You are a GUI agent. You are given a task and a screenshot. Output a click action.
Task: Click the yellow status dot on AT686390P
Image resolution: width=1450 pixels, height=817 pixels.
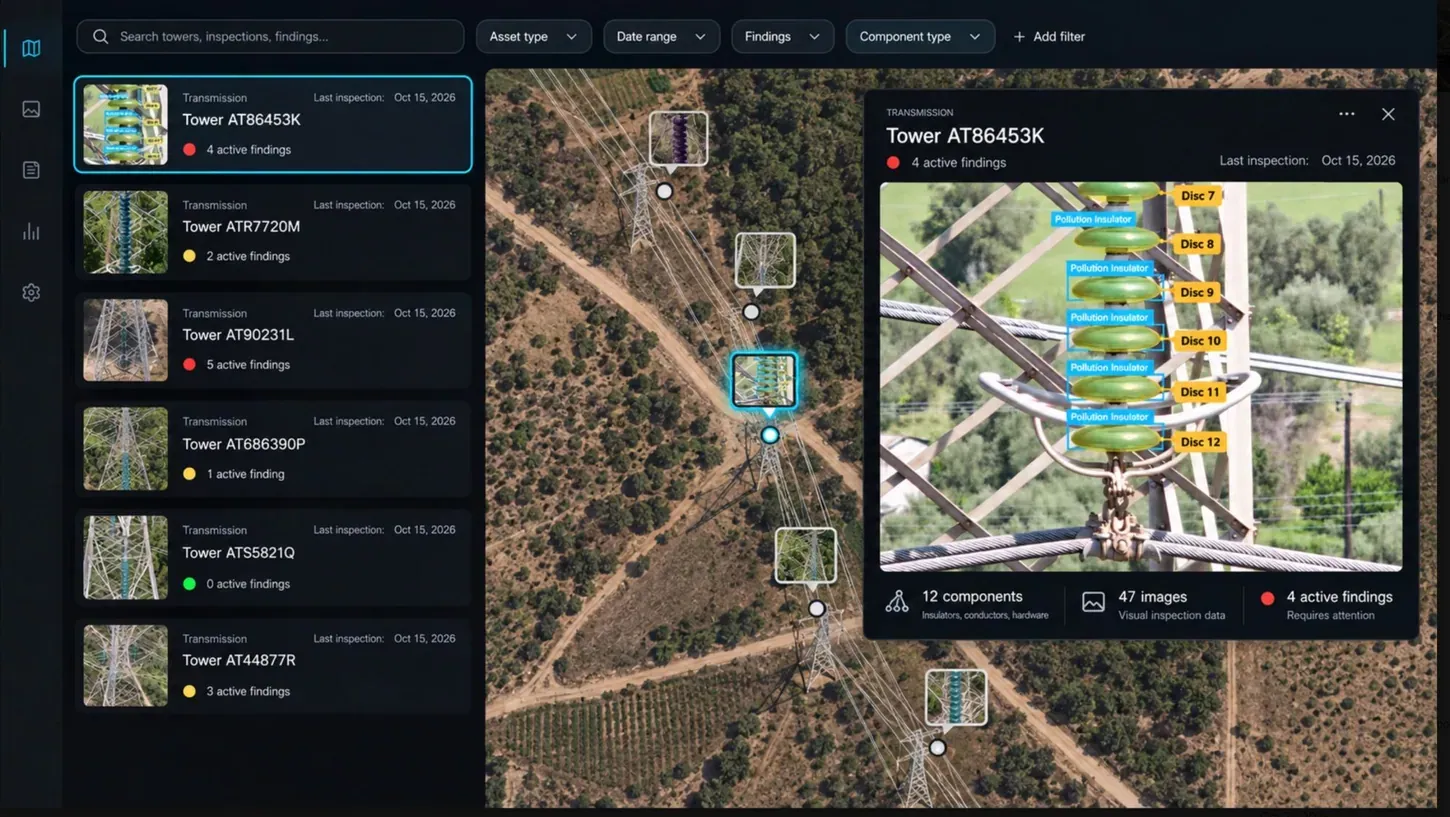189,474
